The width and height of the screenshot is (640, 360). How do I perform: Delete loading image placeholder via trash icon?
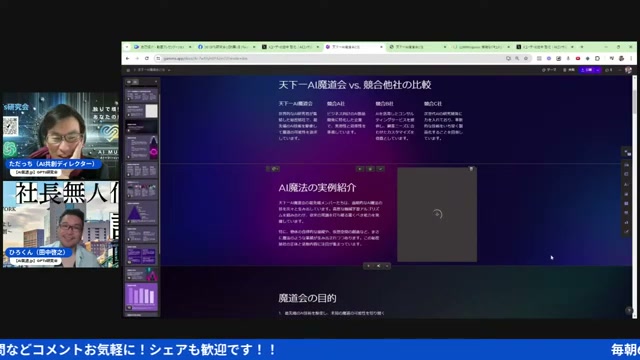click(x=471, y=169)
